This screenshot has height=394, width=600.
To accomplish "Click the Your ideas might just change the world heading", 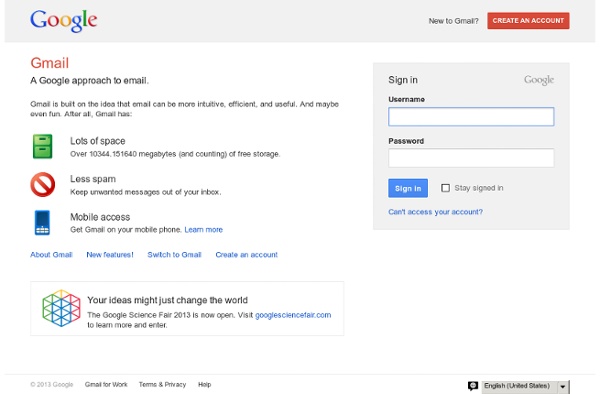I will [168, 300].
